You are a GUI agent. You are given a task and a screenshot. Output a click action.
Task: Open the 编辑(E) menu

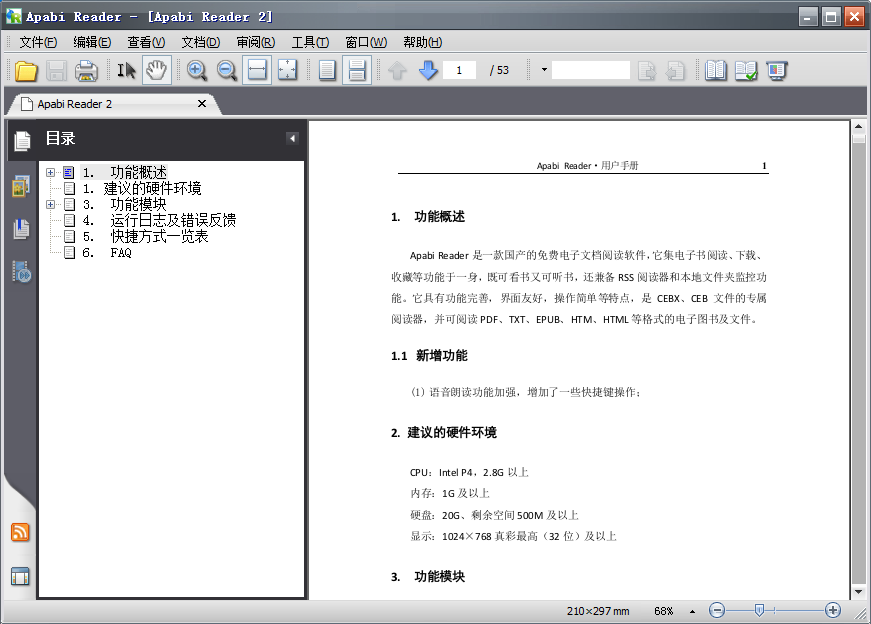pos(92,42)
